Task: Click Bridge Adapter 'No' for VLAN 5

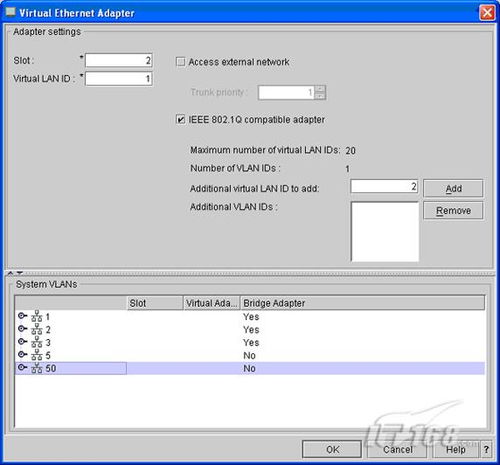Action: (249, 355)
